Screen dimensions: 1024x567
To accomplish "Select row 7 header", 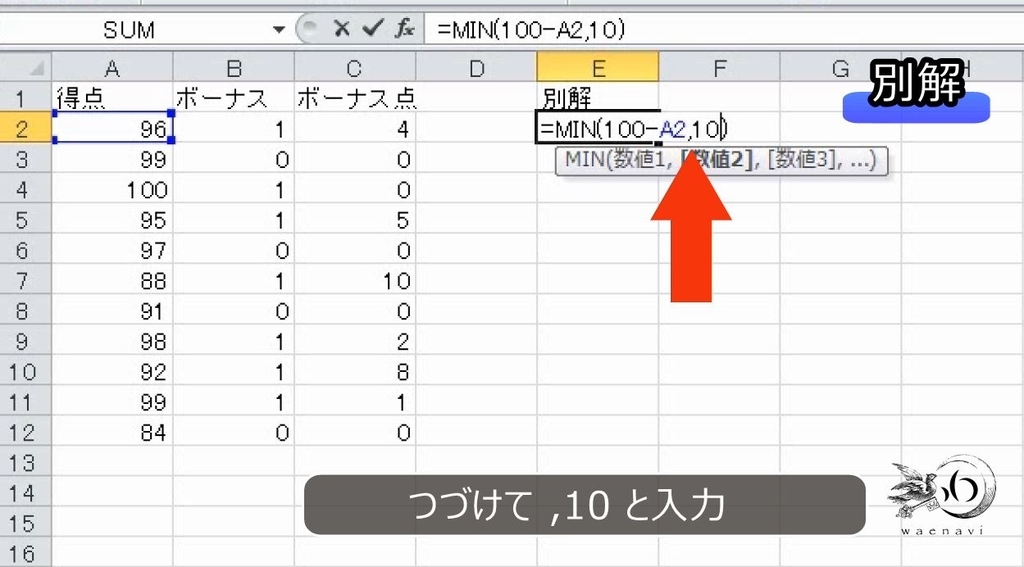I will (x=26, y=281).
